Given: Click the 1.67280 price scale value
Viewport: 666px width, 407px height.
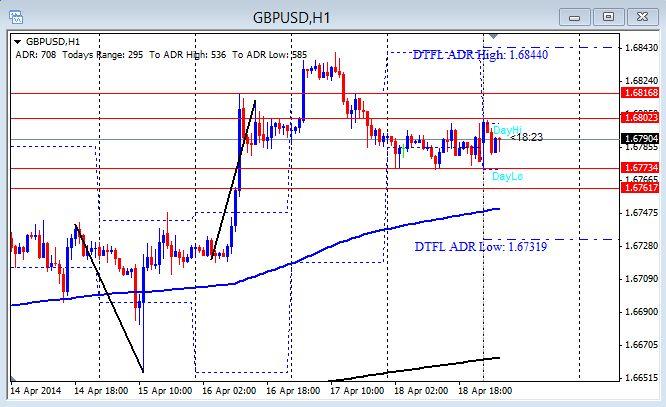Looking at the screenshot, I should coord(642,246).
